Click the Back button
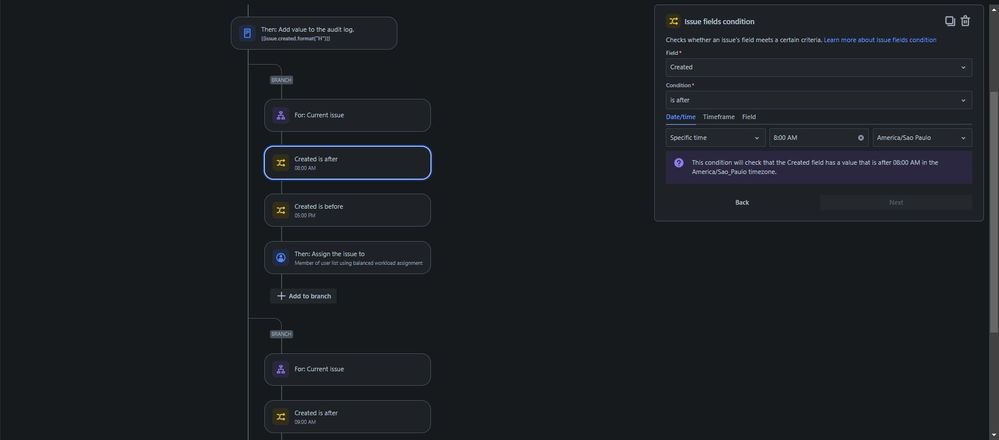 742,202
